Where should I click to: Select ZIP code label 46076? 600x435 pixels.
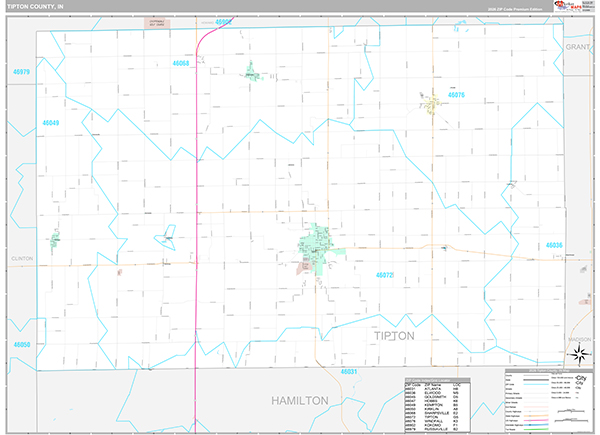pyautogui.click(x=456, y=95)
